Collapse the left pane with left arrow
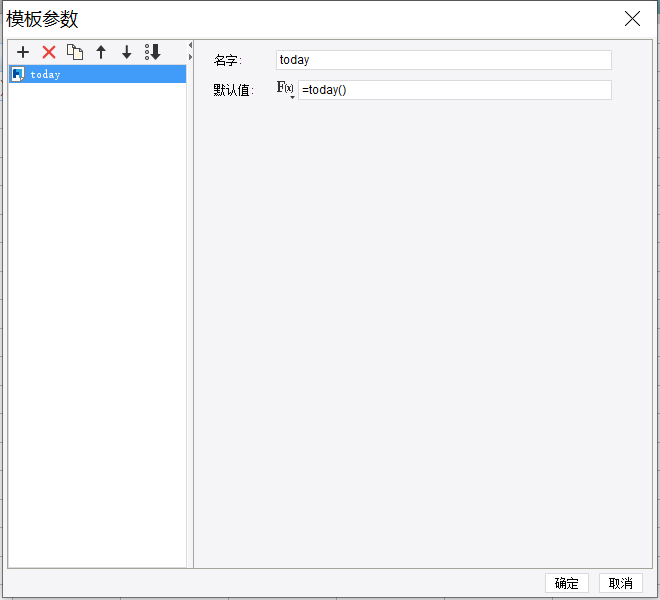 coord(190,45)
